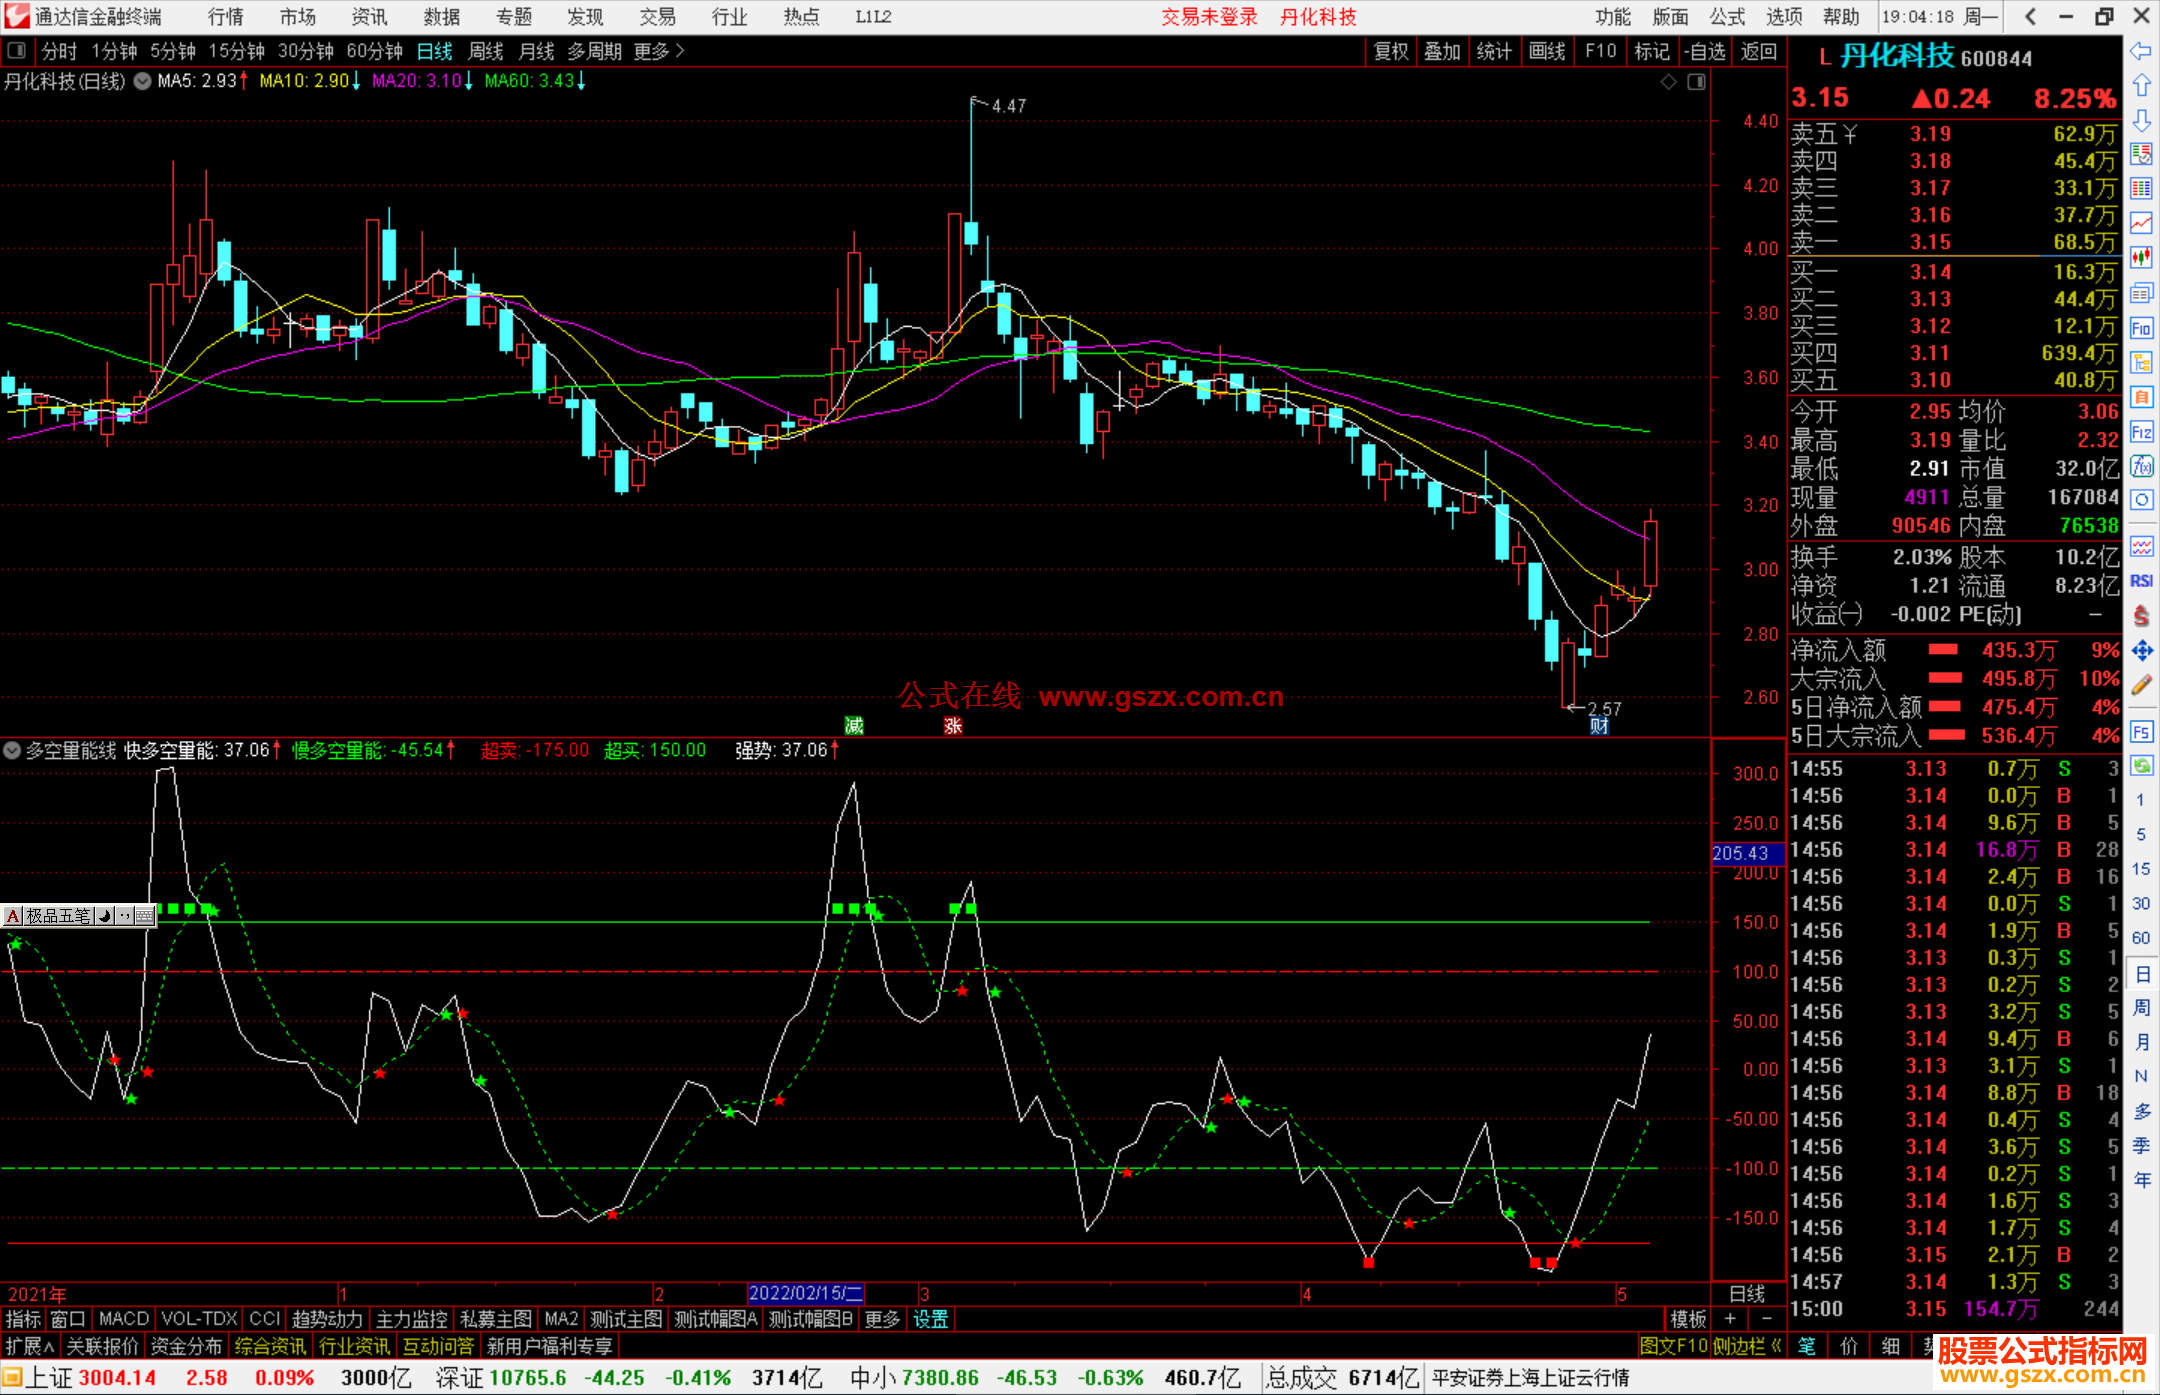This screenshot has height=1395, width=2160.
Task: Click the circle sidebar icon
Action: [x=2141, y=500]
